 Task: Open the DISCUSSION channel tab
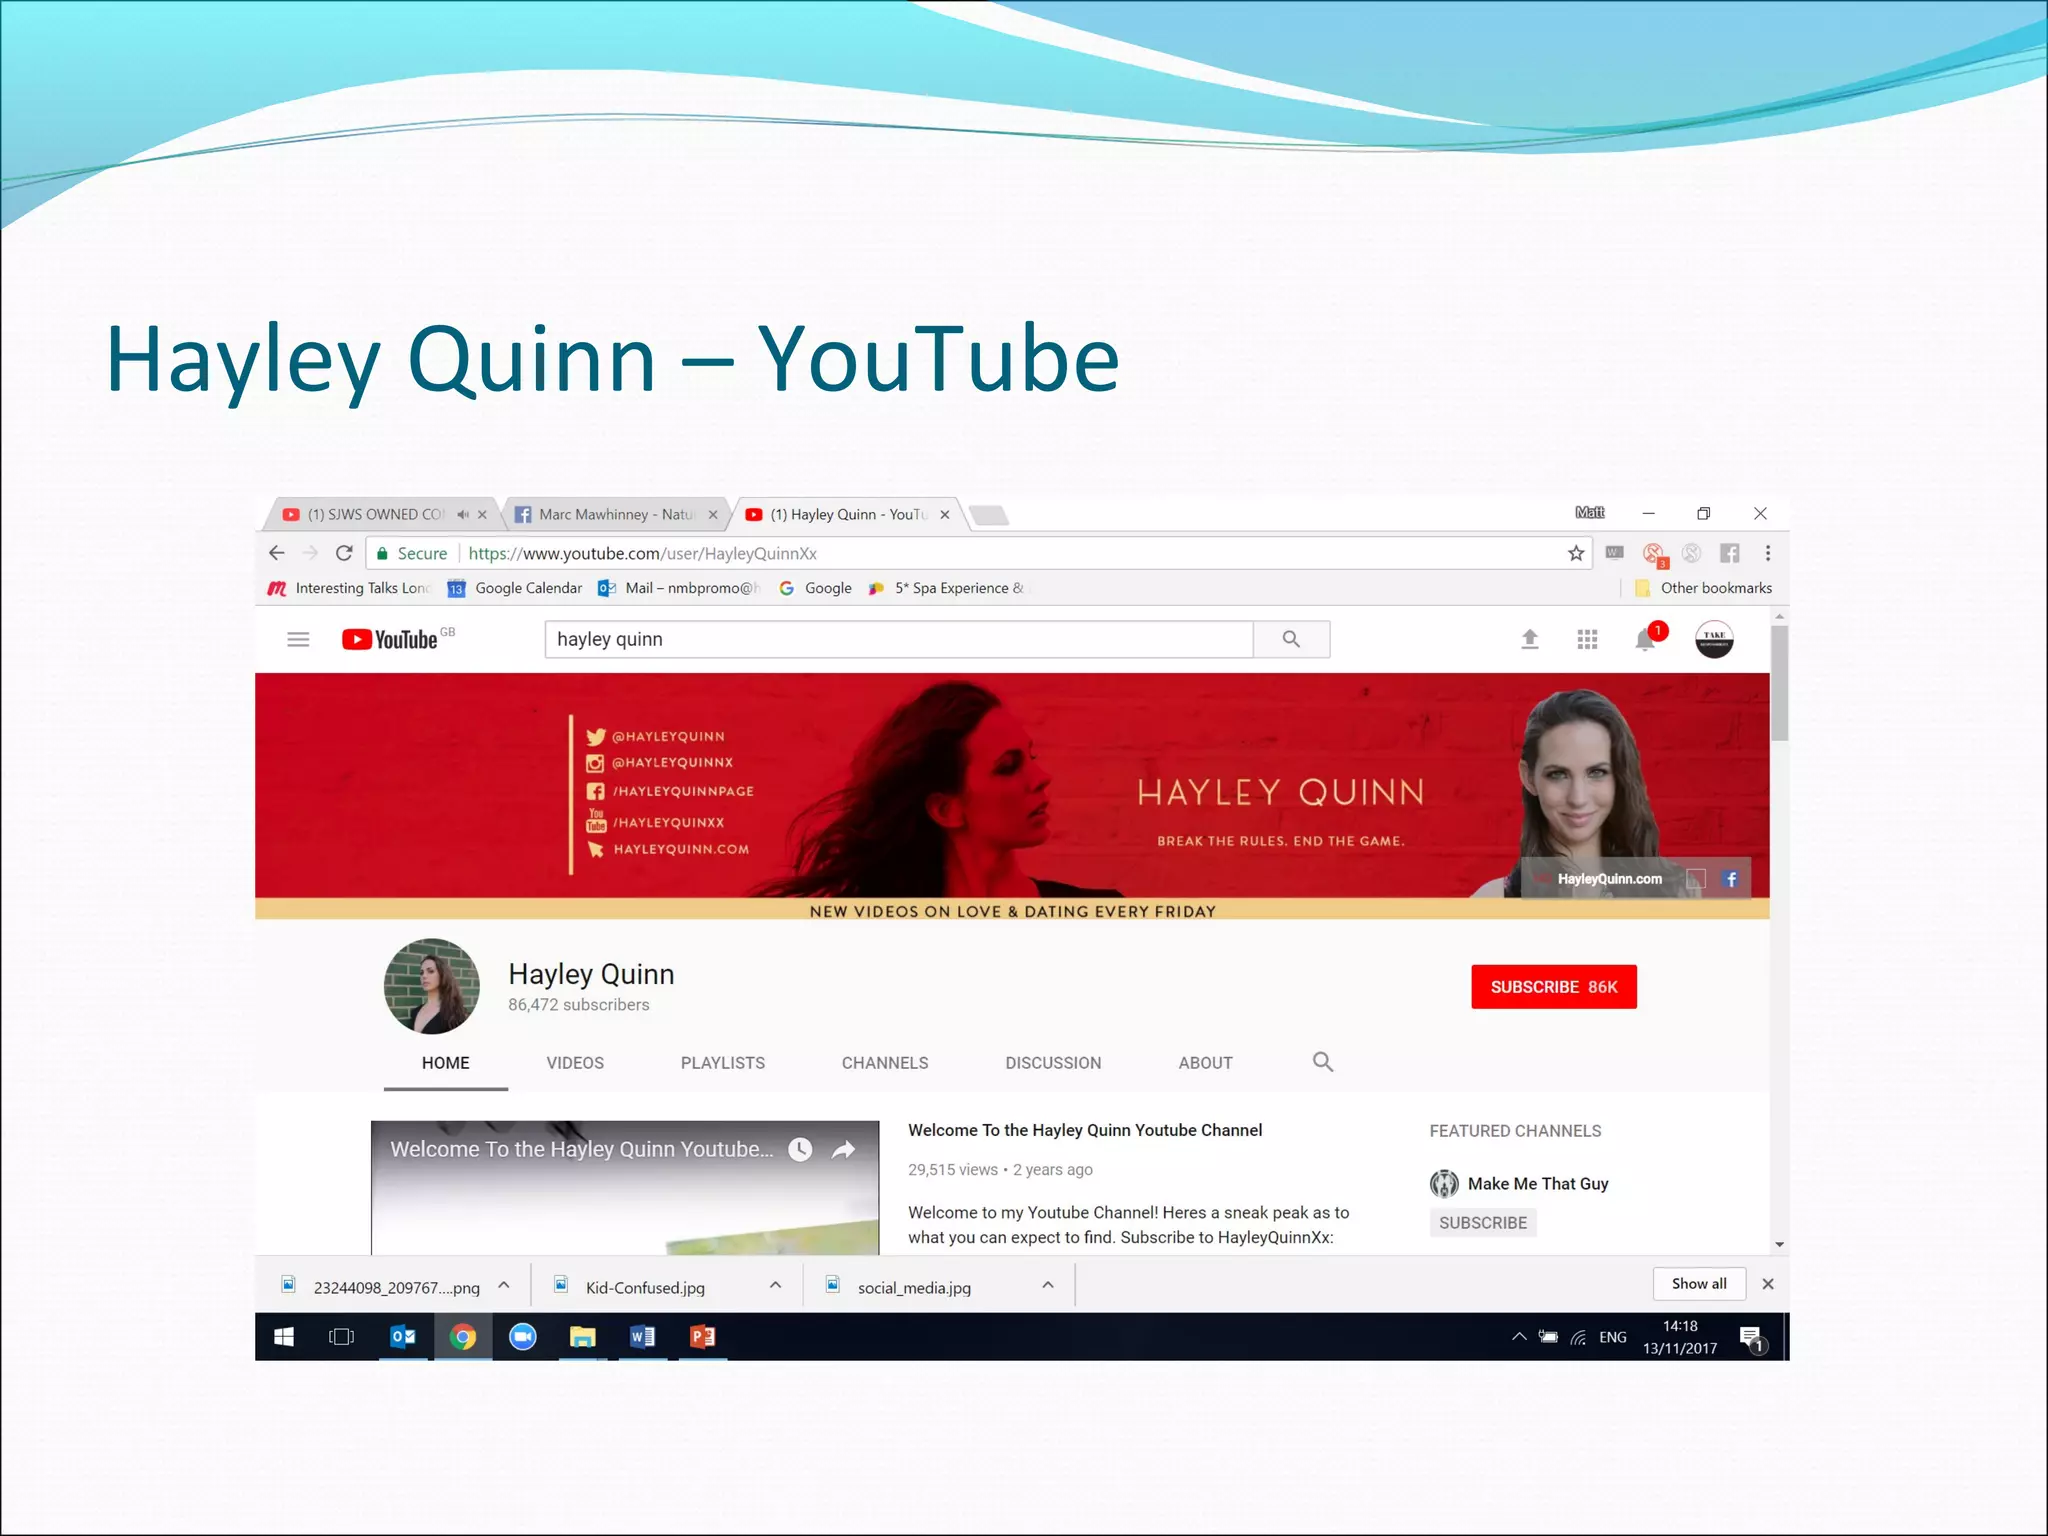click(x=1053, y=1063)
